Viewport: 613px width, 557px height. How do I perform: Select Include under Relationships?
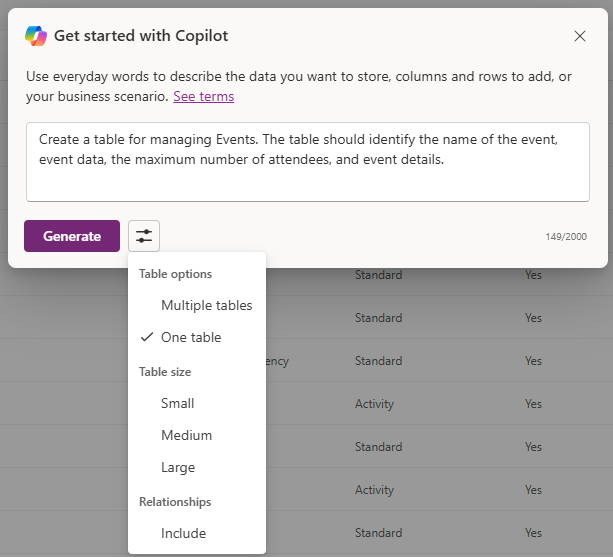[197, 534]
